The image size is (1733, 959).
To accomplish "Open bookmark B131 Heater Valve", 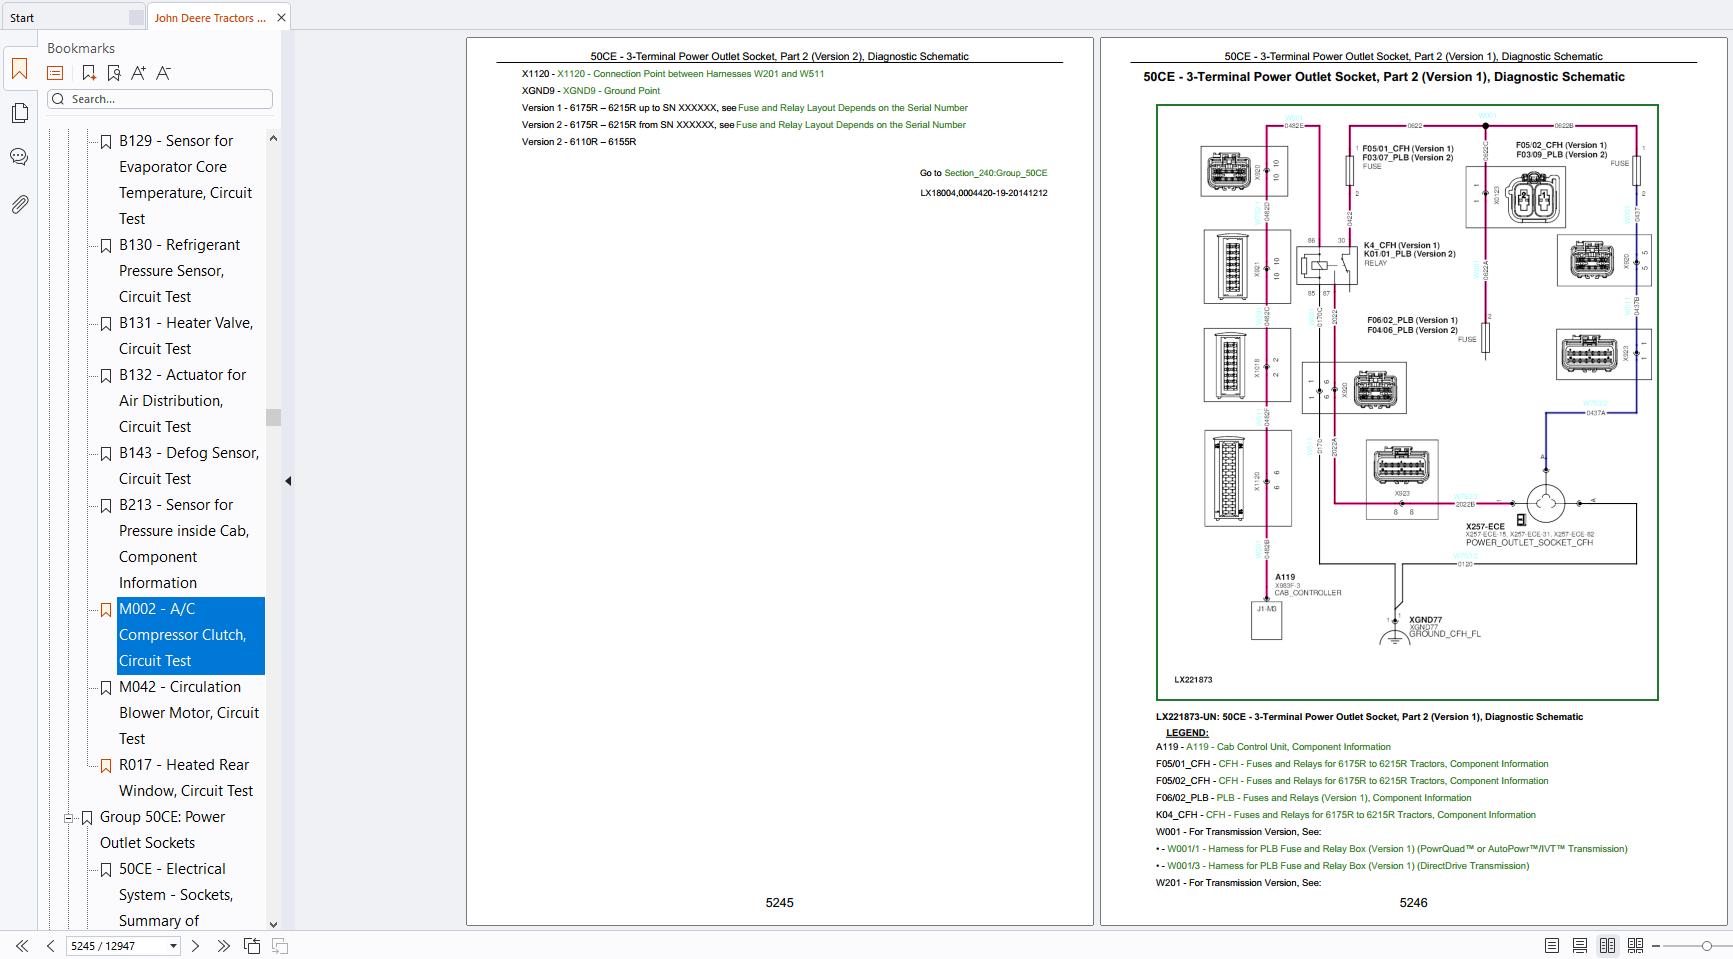I will click(186, 336).
